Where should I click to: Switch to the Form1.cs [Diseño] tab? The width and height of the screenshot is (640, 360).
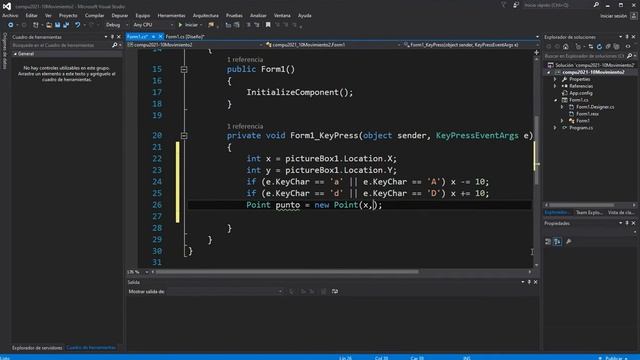coord(185,36)
